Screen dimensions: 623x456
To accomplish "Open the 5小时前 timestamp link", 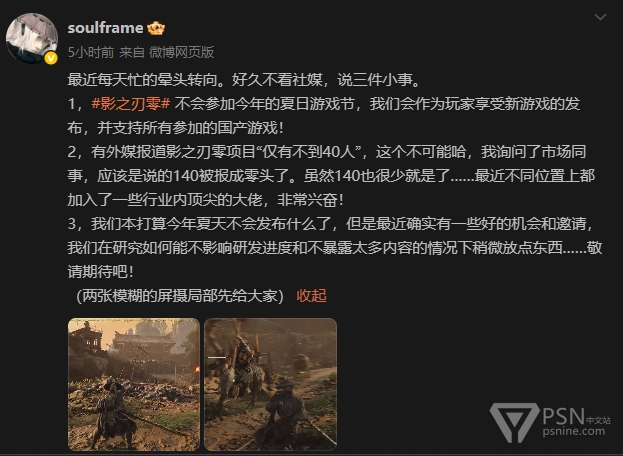I will coord(91,52).
